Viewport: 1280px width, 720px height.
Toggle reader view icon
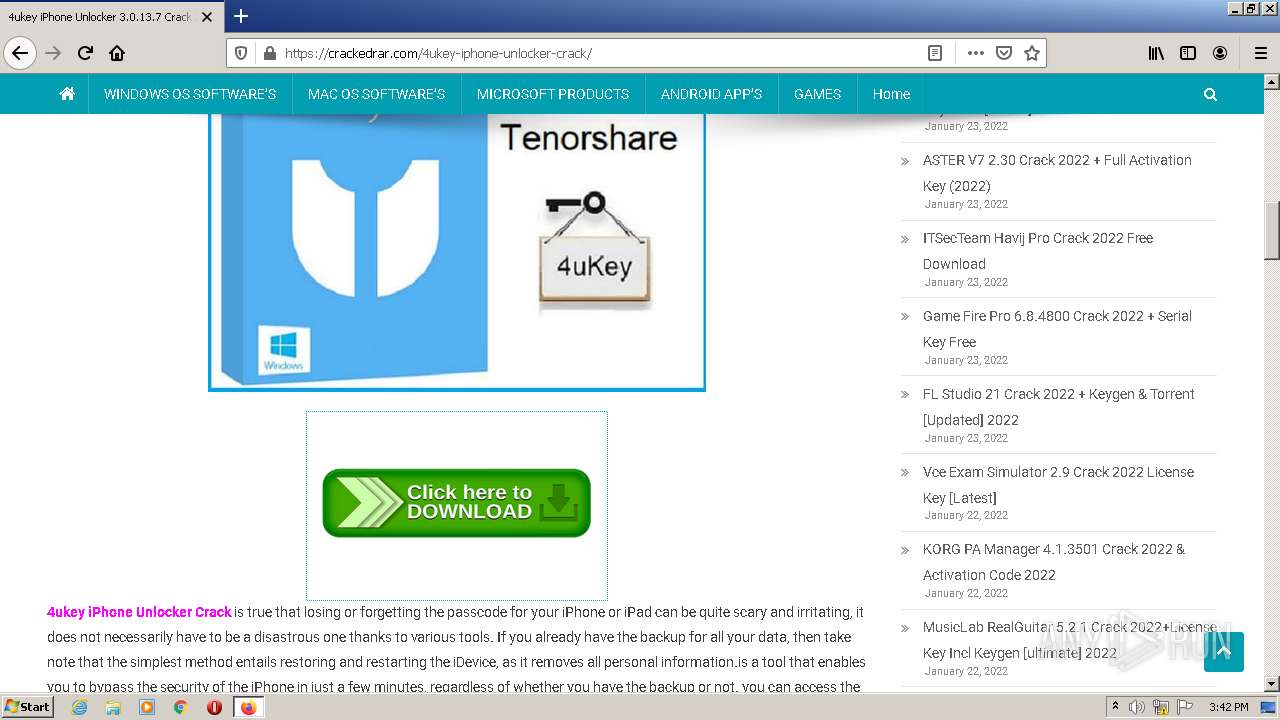pos(935,53)
